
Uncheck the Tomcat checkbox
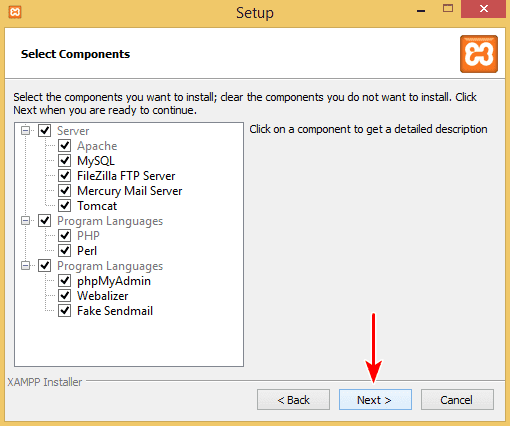(x=65, y=206)
